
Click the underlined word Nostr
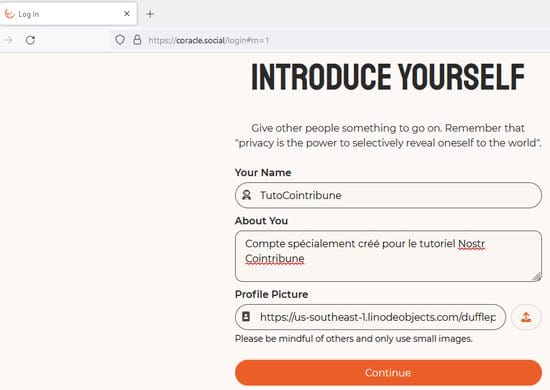[x=471, y=243]
